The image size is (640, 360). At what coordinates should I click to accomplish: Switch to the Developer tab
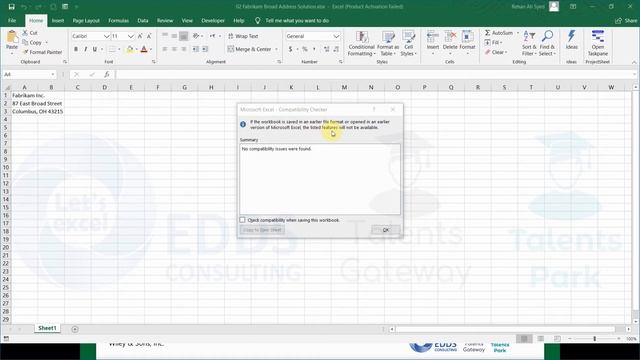pyautogui.click(x=213, y=20)
